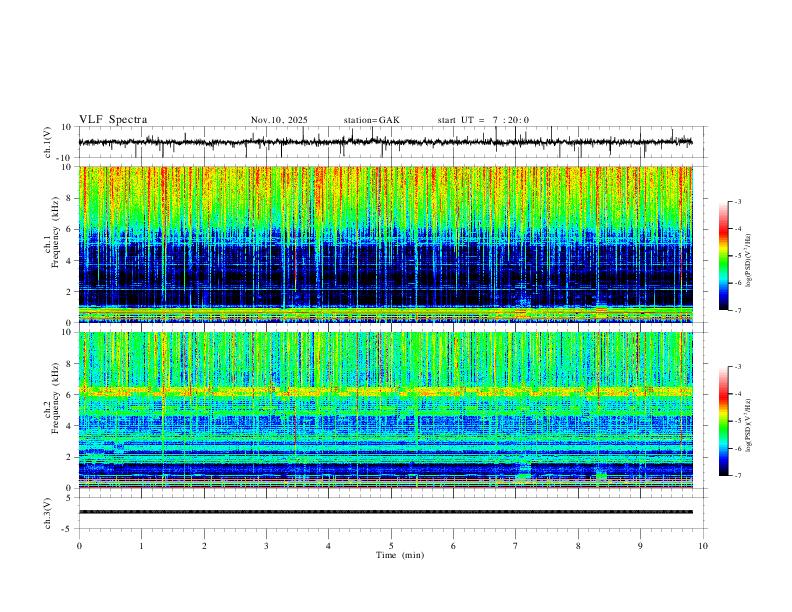Screen dimensions: 792x612
Task: Click the ch.1 spectrogram panel
Action: pyautogui.click(x=385, y=244)
